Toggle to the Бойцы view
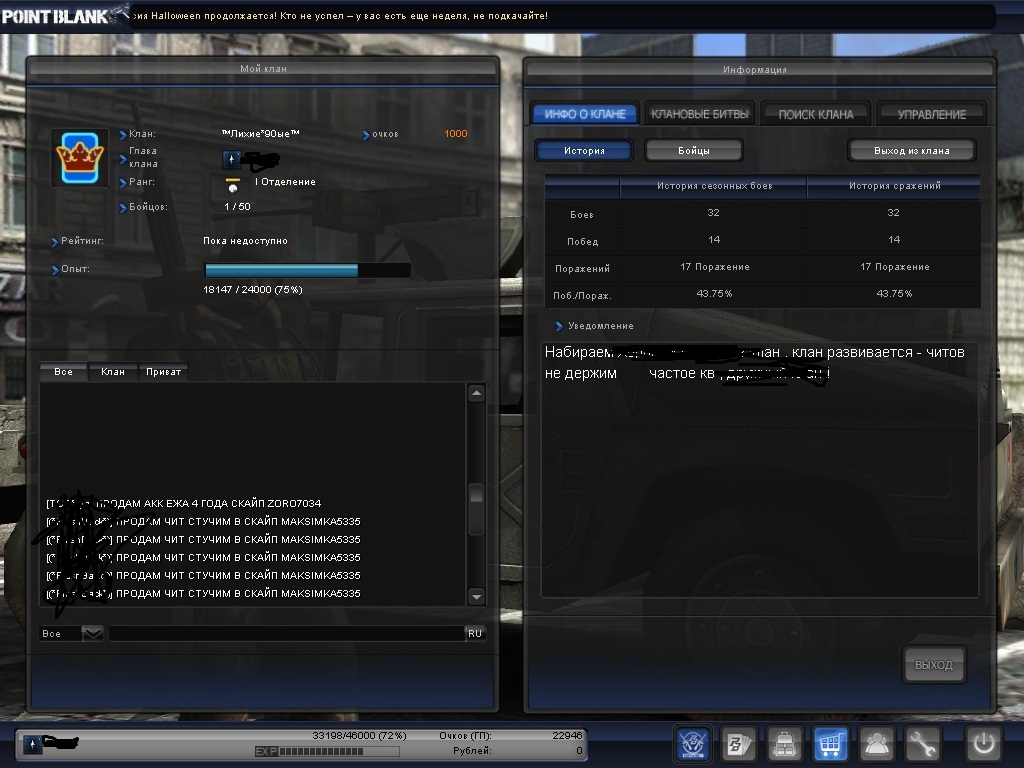This screenshot has height=768, width=1024. (x=693, y=151)
